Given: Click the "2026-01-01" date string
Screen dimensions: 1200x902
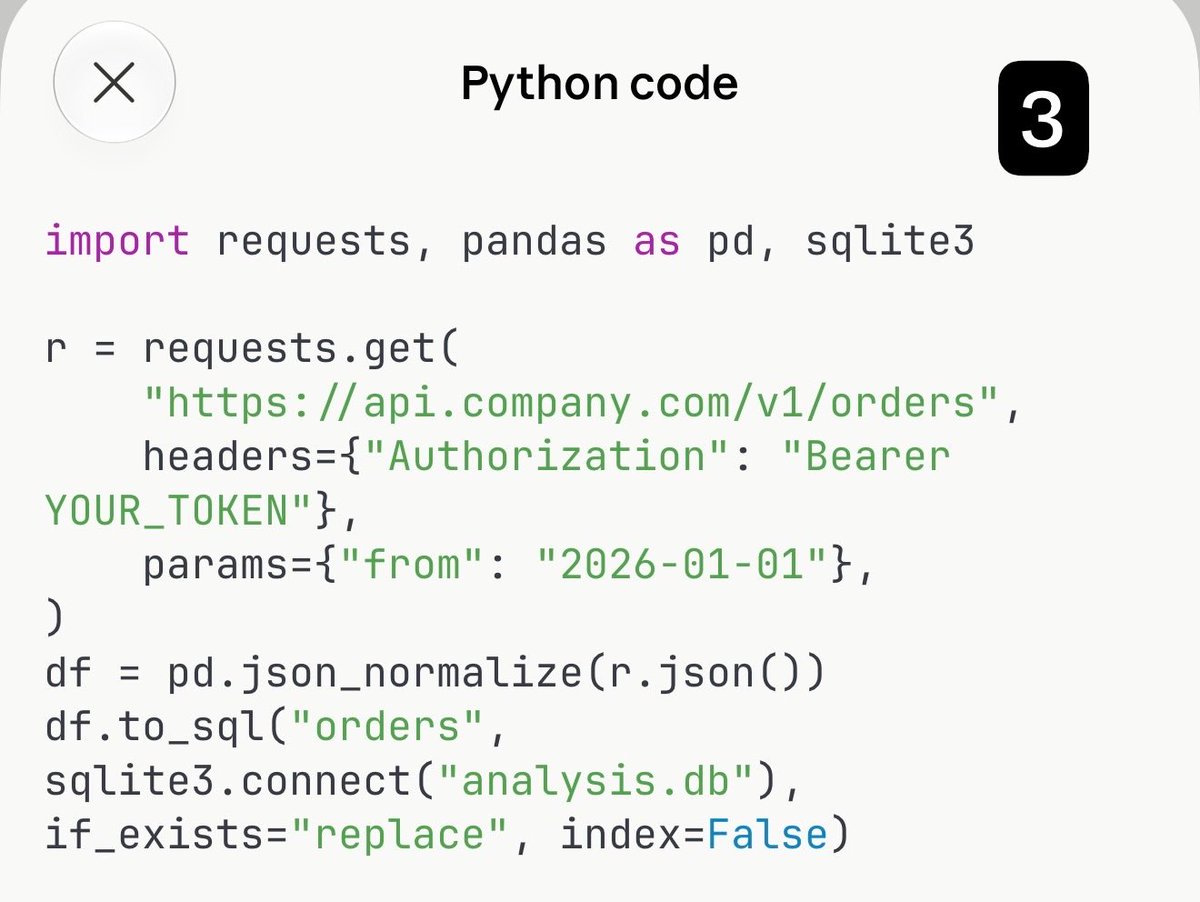Looking at the screenshot, I should (x=684, y=566).
